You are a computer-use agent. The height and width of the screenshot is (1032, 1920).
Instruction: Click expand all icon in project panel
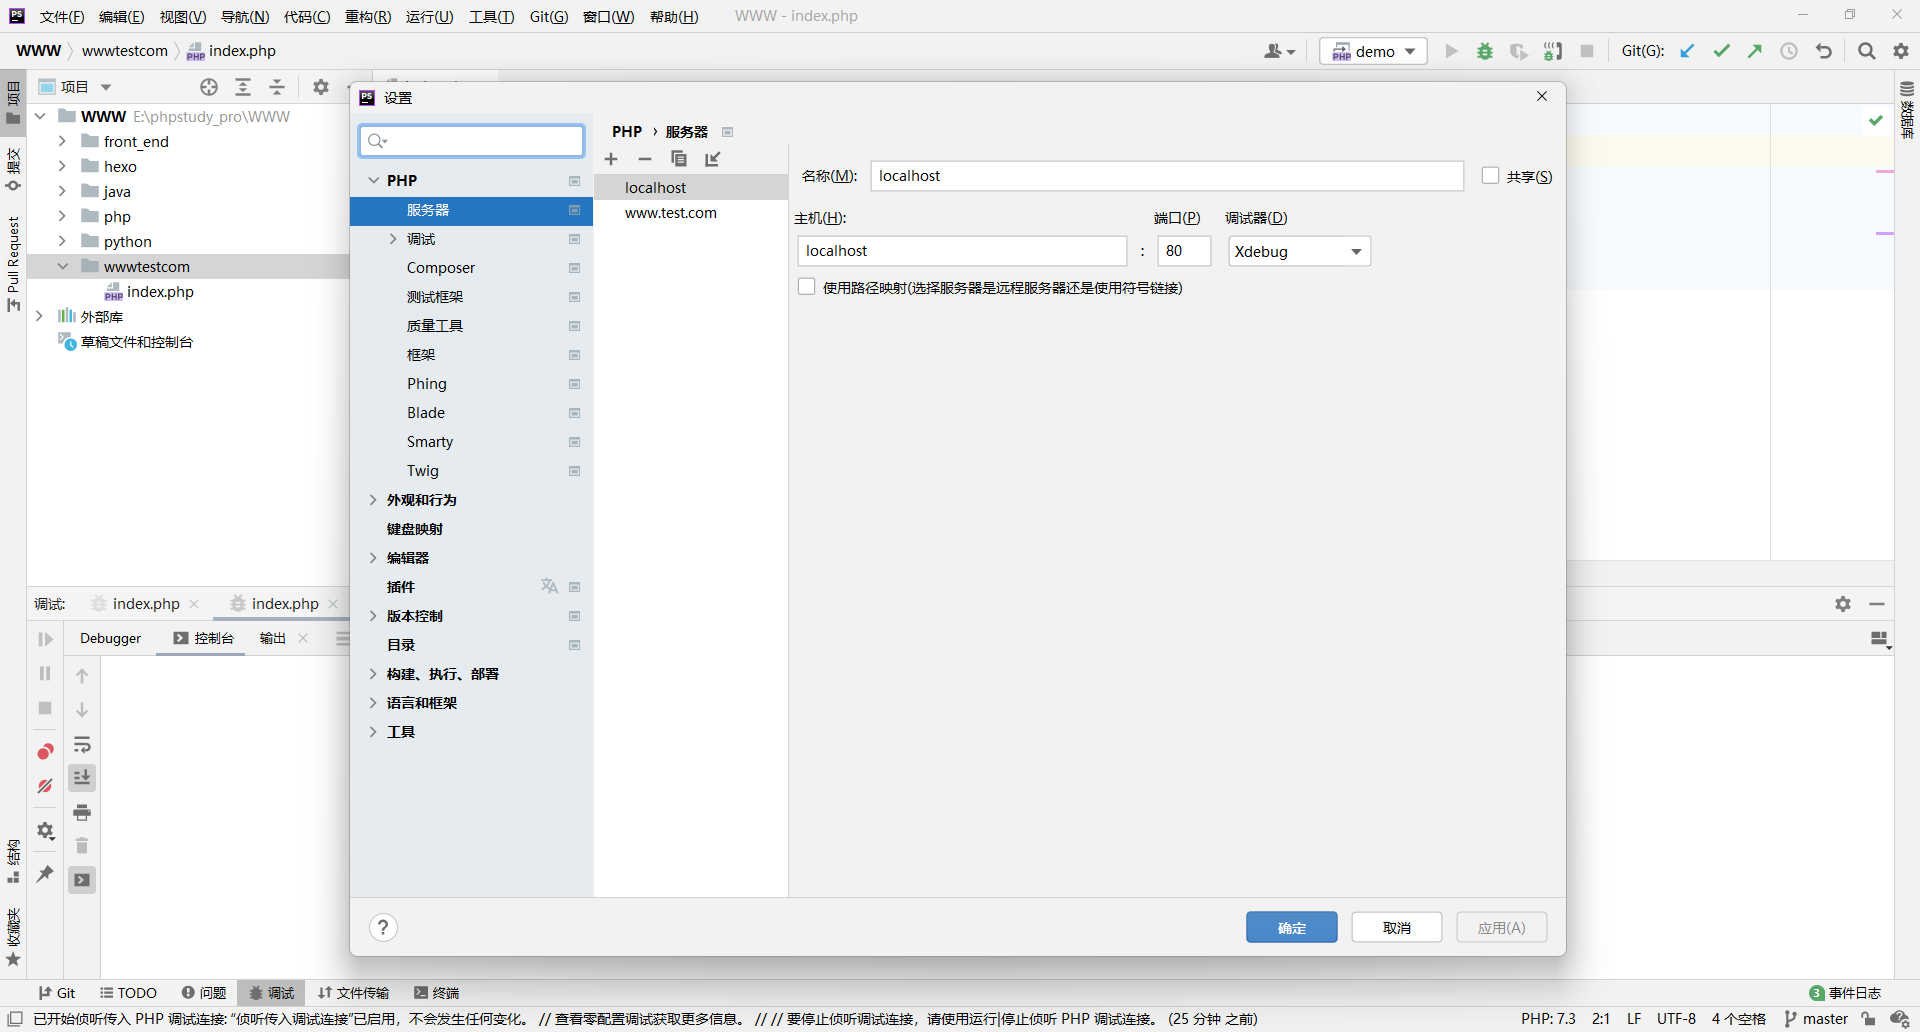[243, 87]
